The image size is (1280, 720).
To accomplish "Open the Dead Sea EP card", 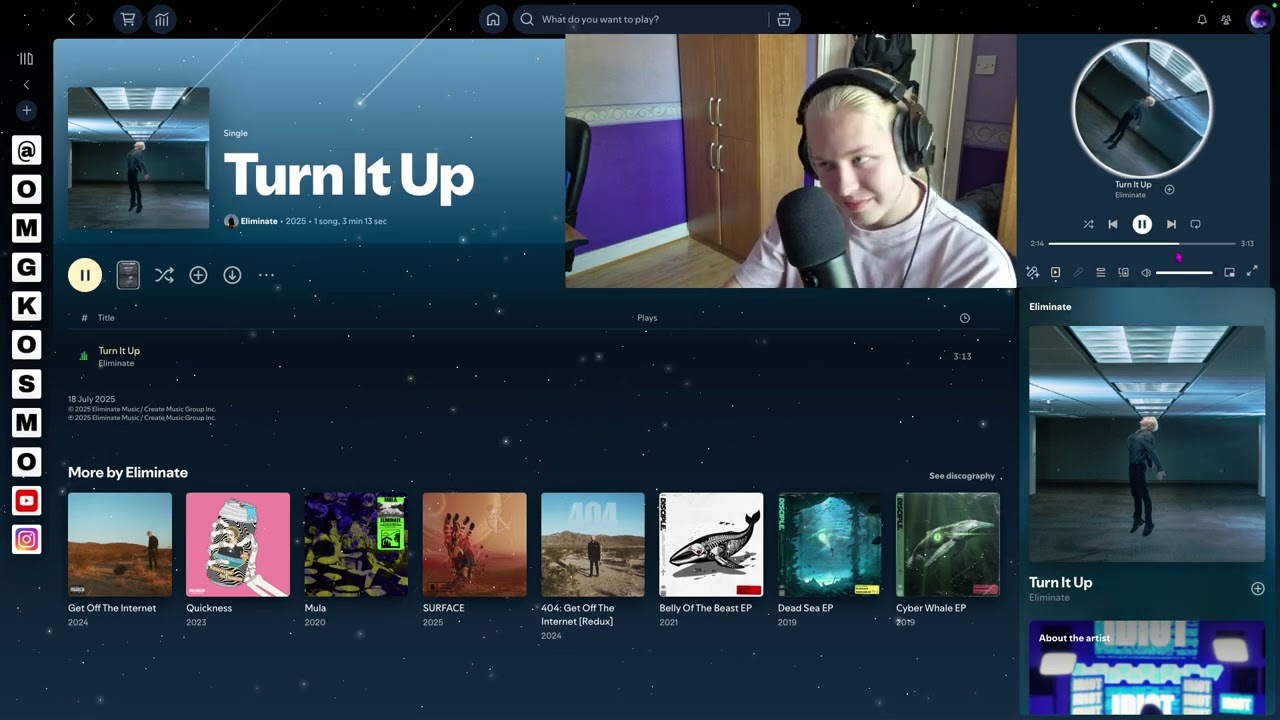I will pyautogui.click(x=830, y=560).
